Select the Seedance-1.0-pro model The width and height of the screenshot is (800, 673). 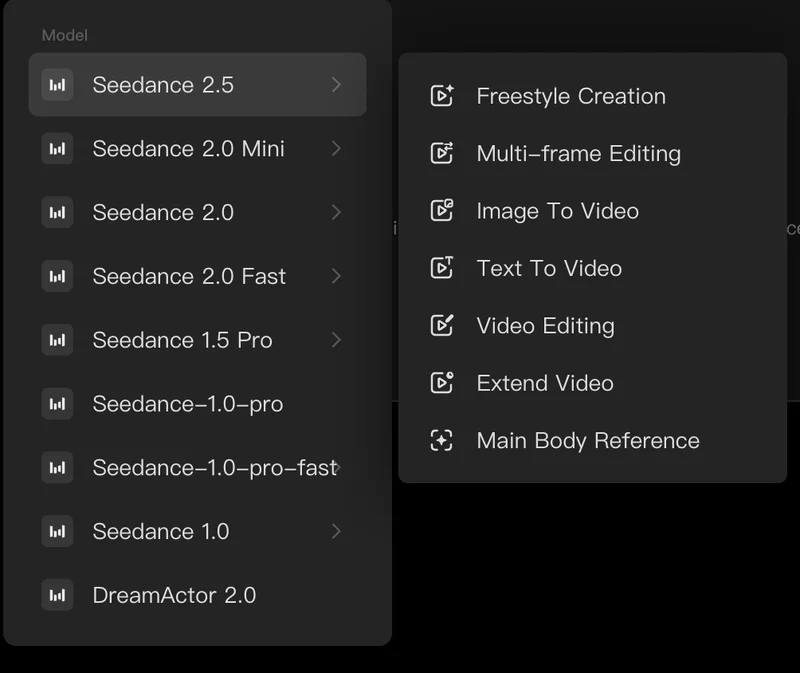click(197, 404)
